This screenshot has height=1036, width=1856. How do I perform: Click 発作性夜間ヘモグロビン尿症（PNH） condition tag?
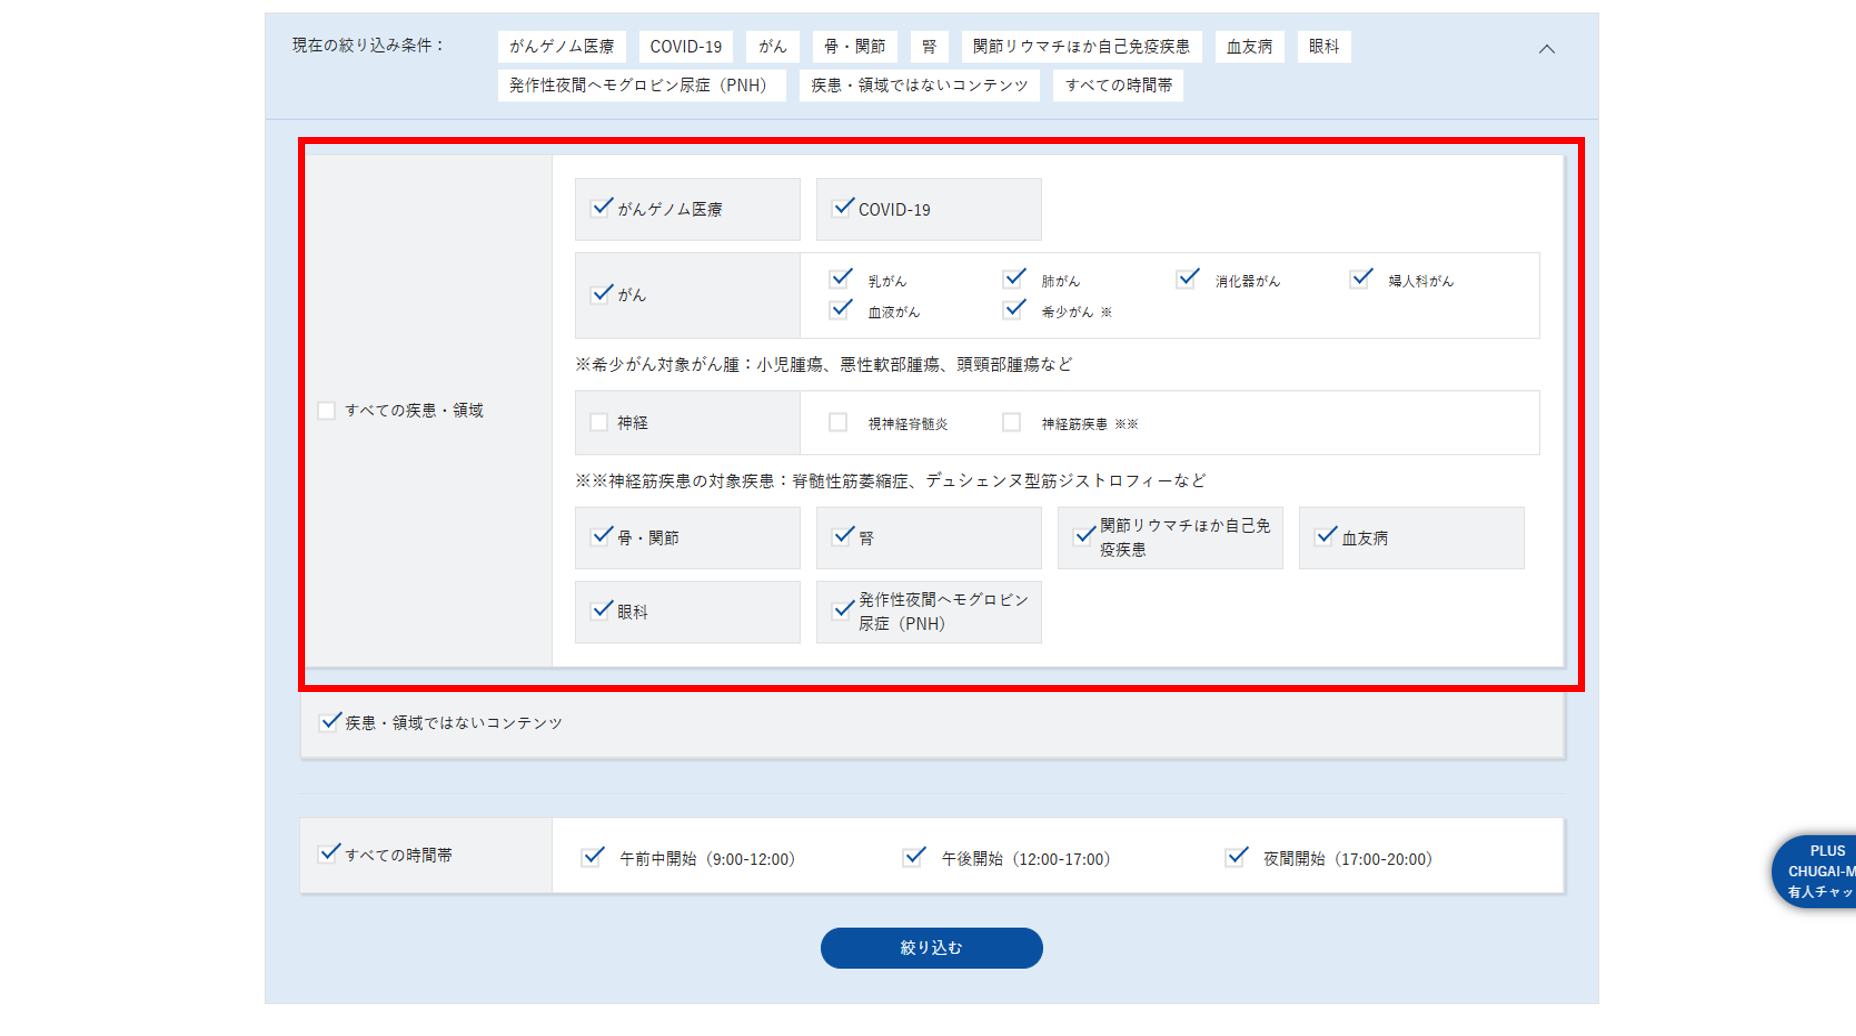[x=641, y=85]
